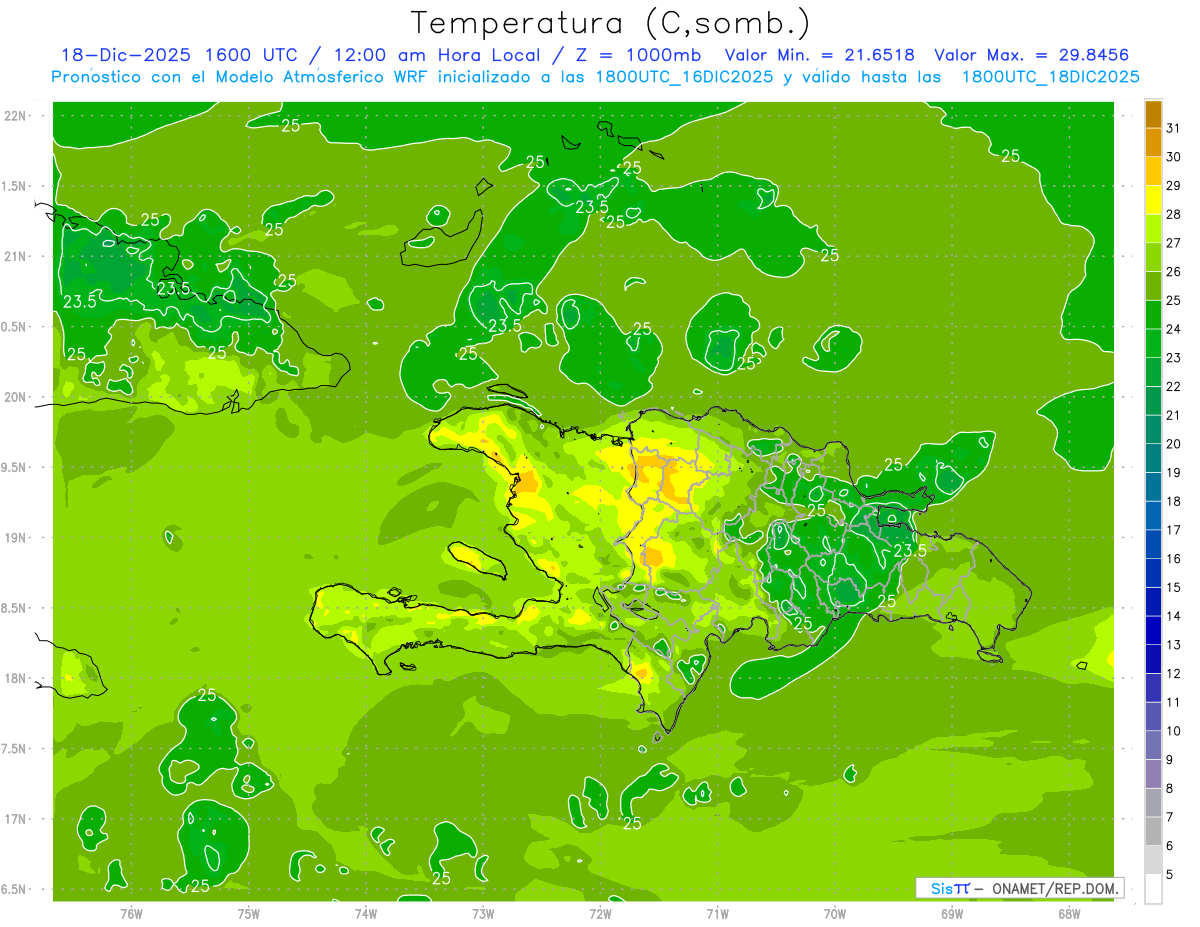Click the "75W" longitude axis label
Image resolution: width=1200 pixels, height=927 pixels.
249,914
